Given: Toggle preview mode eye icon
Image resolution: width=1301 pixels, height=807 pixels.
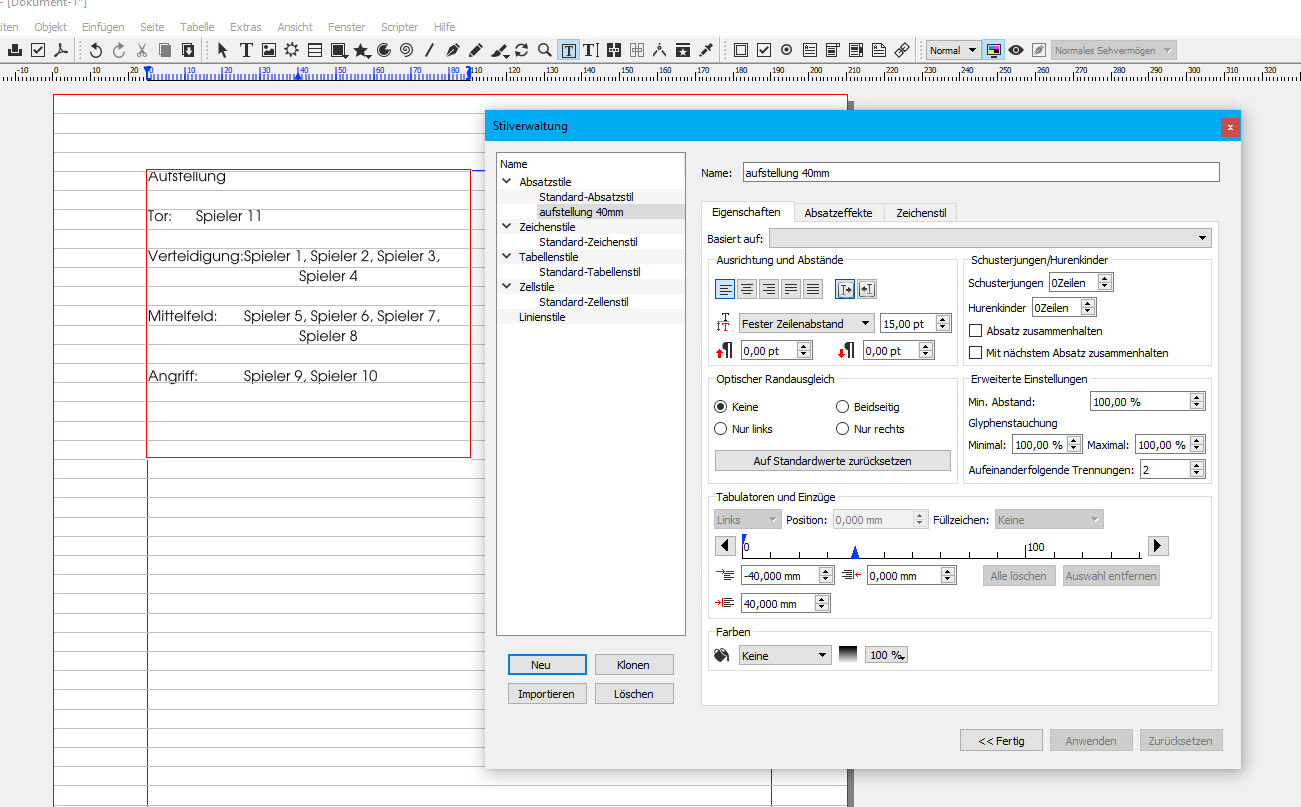Looking at the screenshot, I should (1016, 50).
